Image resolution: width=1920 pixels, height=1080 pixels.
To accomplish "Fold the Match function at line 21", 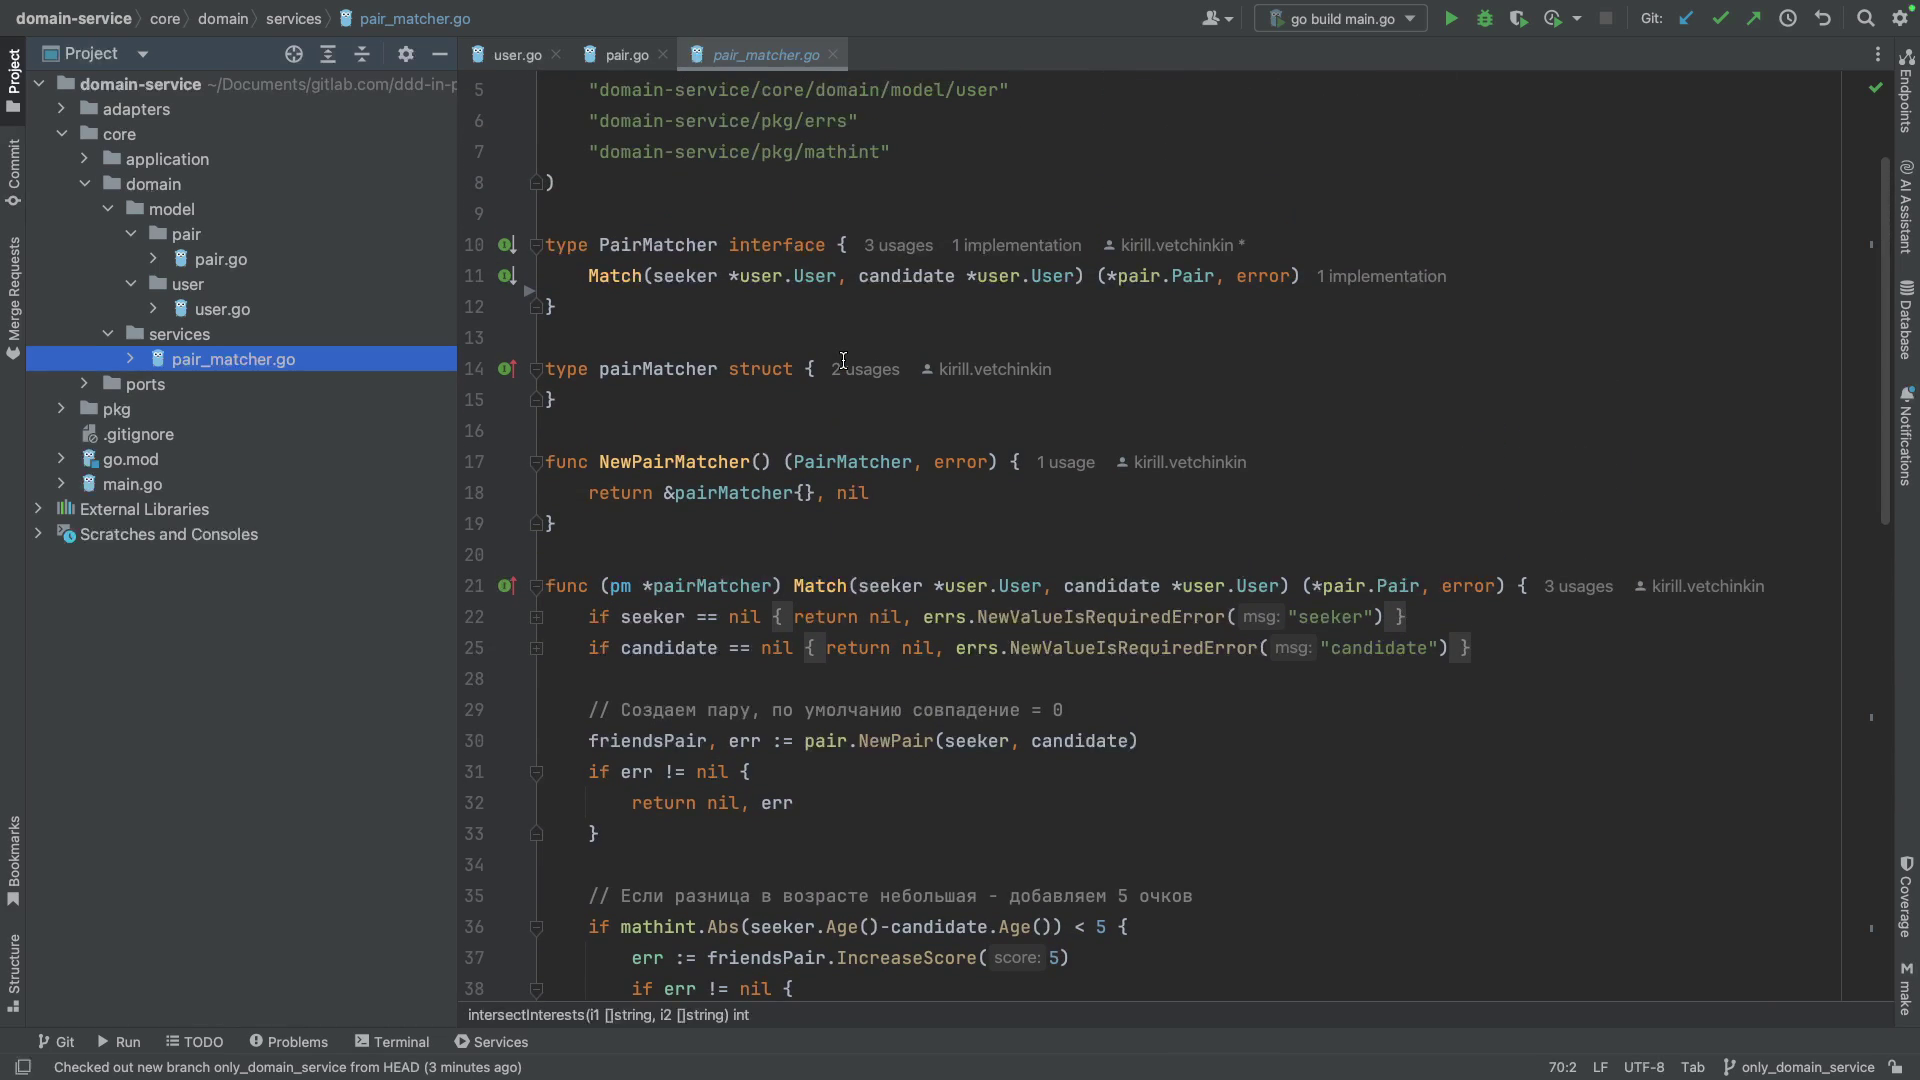I will click(x=536, y=586).
